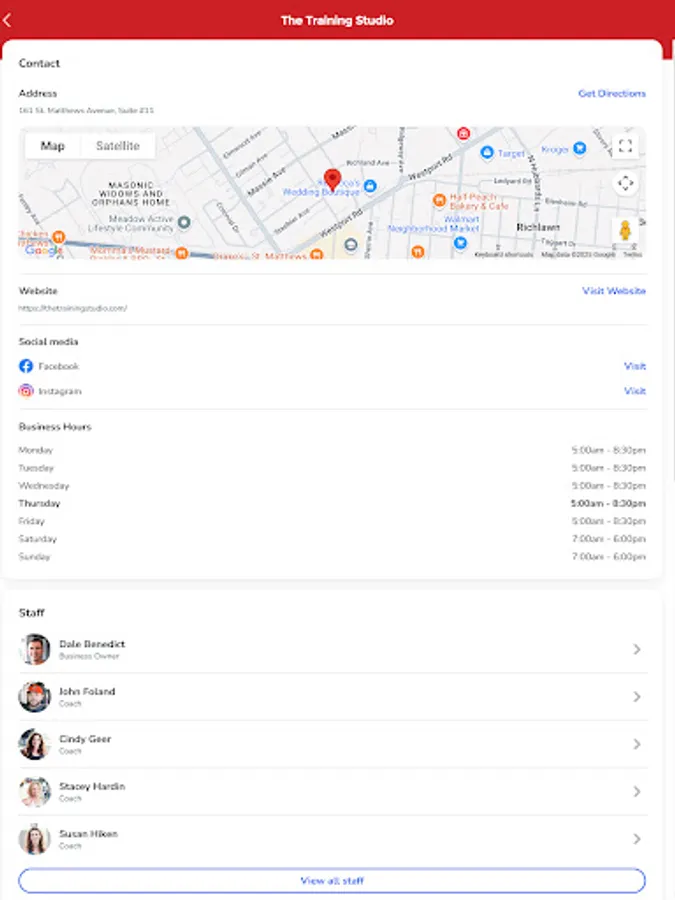Image resolution: width=675 pixels, height=900 pixels.
Task: Click the Instagram logo icon
Action: (x=26, y=391)
